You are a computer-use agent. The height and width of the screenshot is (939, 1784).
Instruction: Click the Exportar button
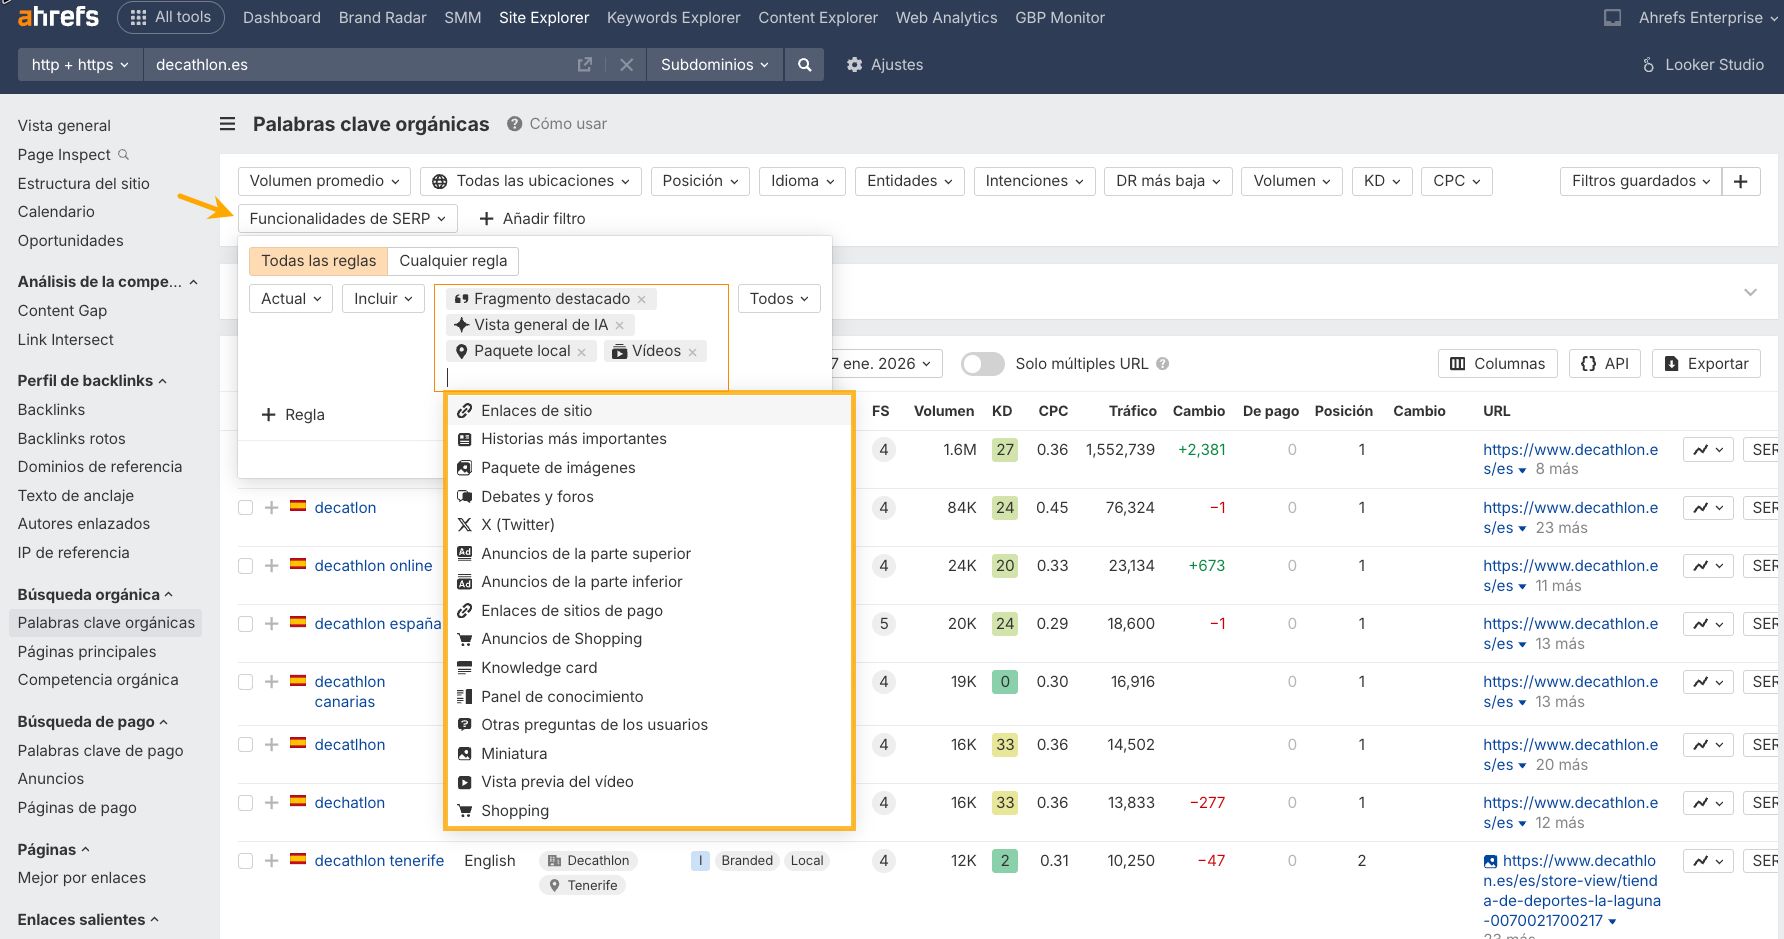[x=1706, y=364]
